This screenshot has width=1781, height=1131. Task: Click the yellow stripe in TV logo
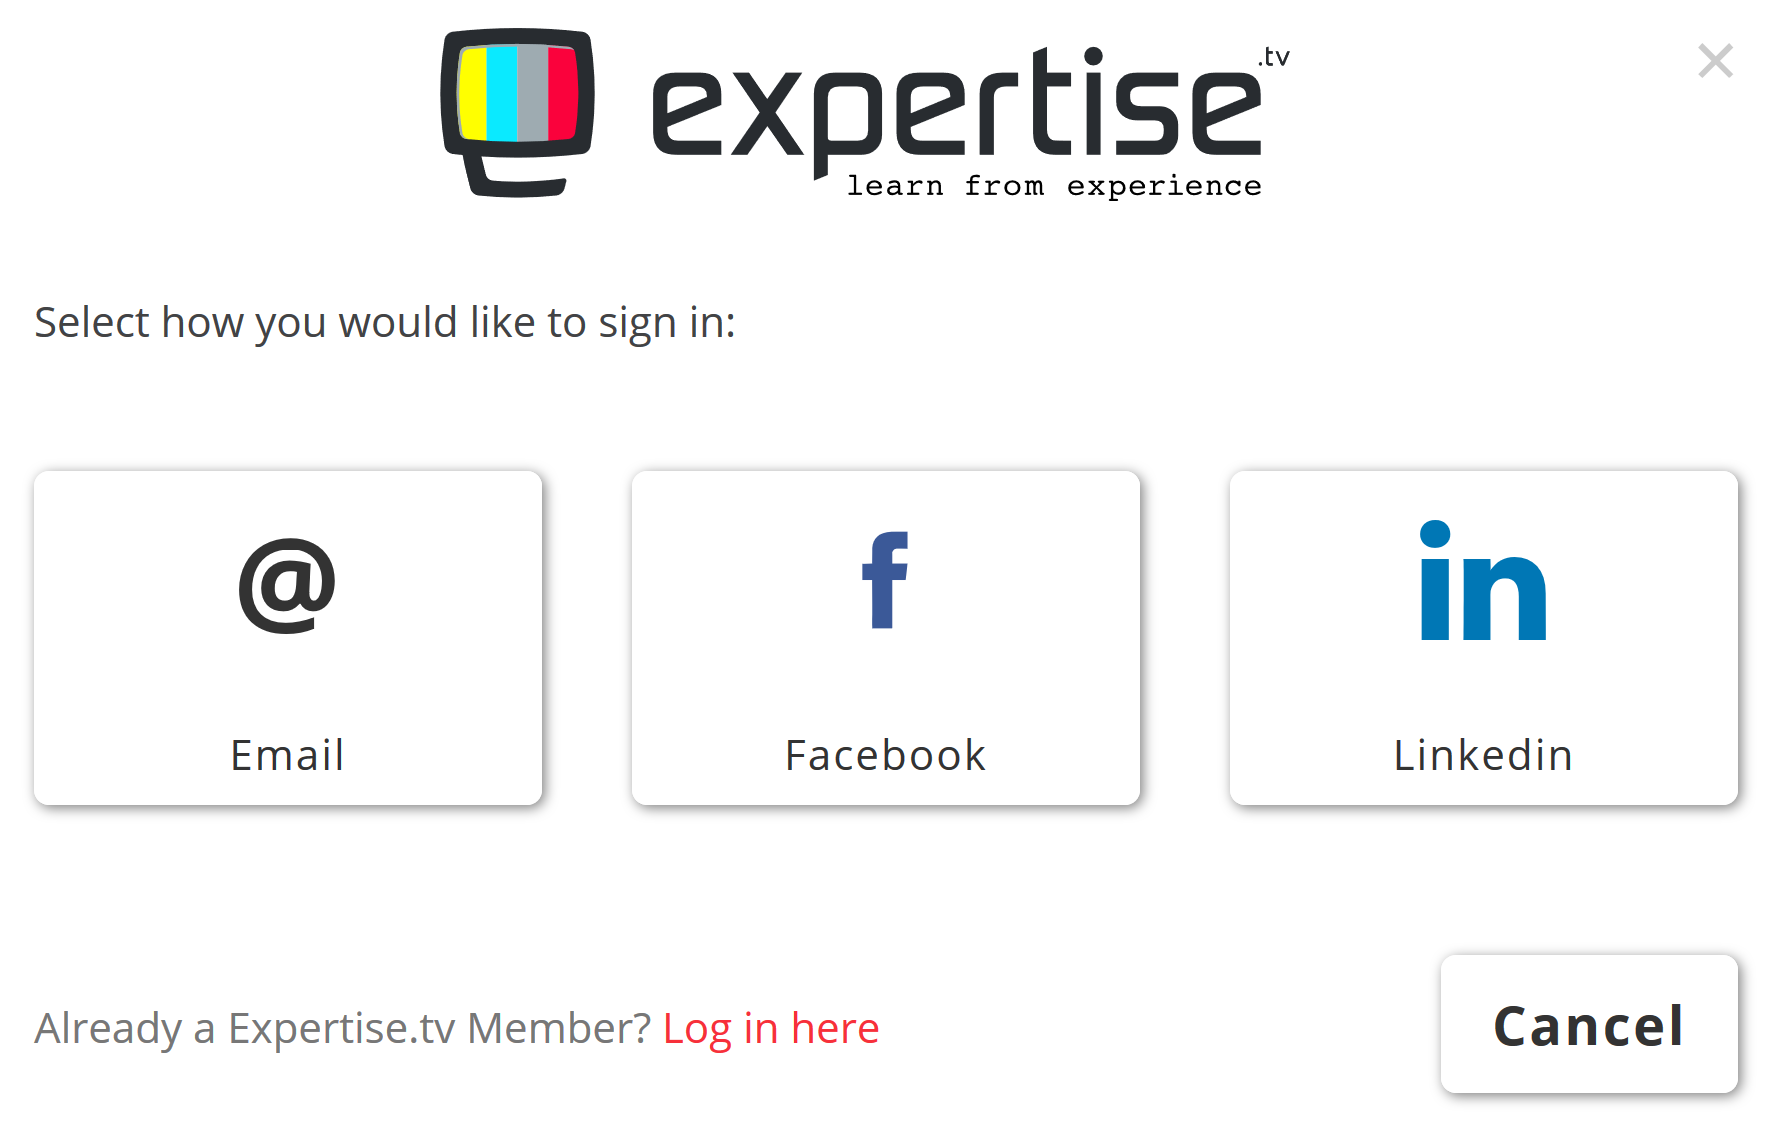click(472, 93)
